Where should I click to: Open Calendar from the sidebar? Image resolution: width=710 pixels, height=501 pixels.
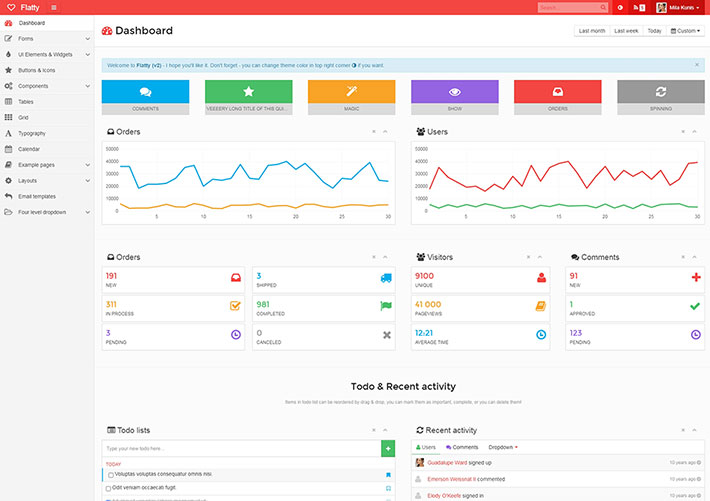(x=29, y=149)
